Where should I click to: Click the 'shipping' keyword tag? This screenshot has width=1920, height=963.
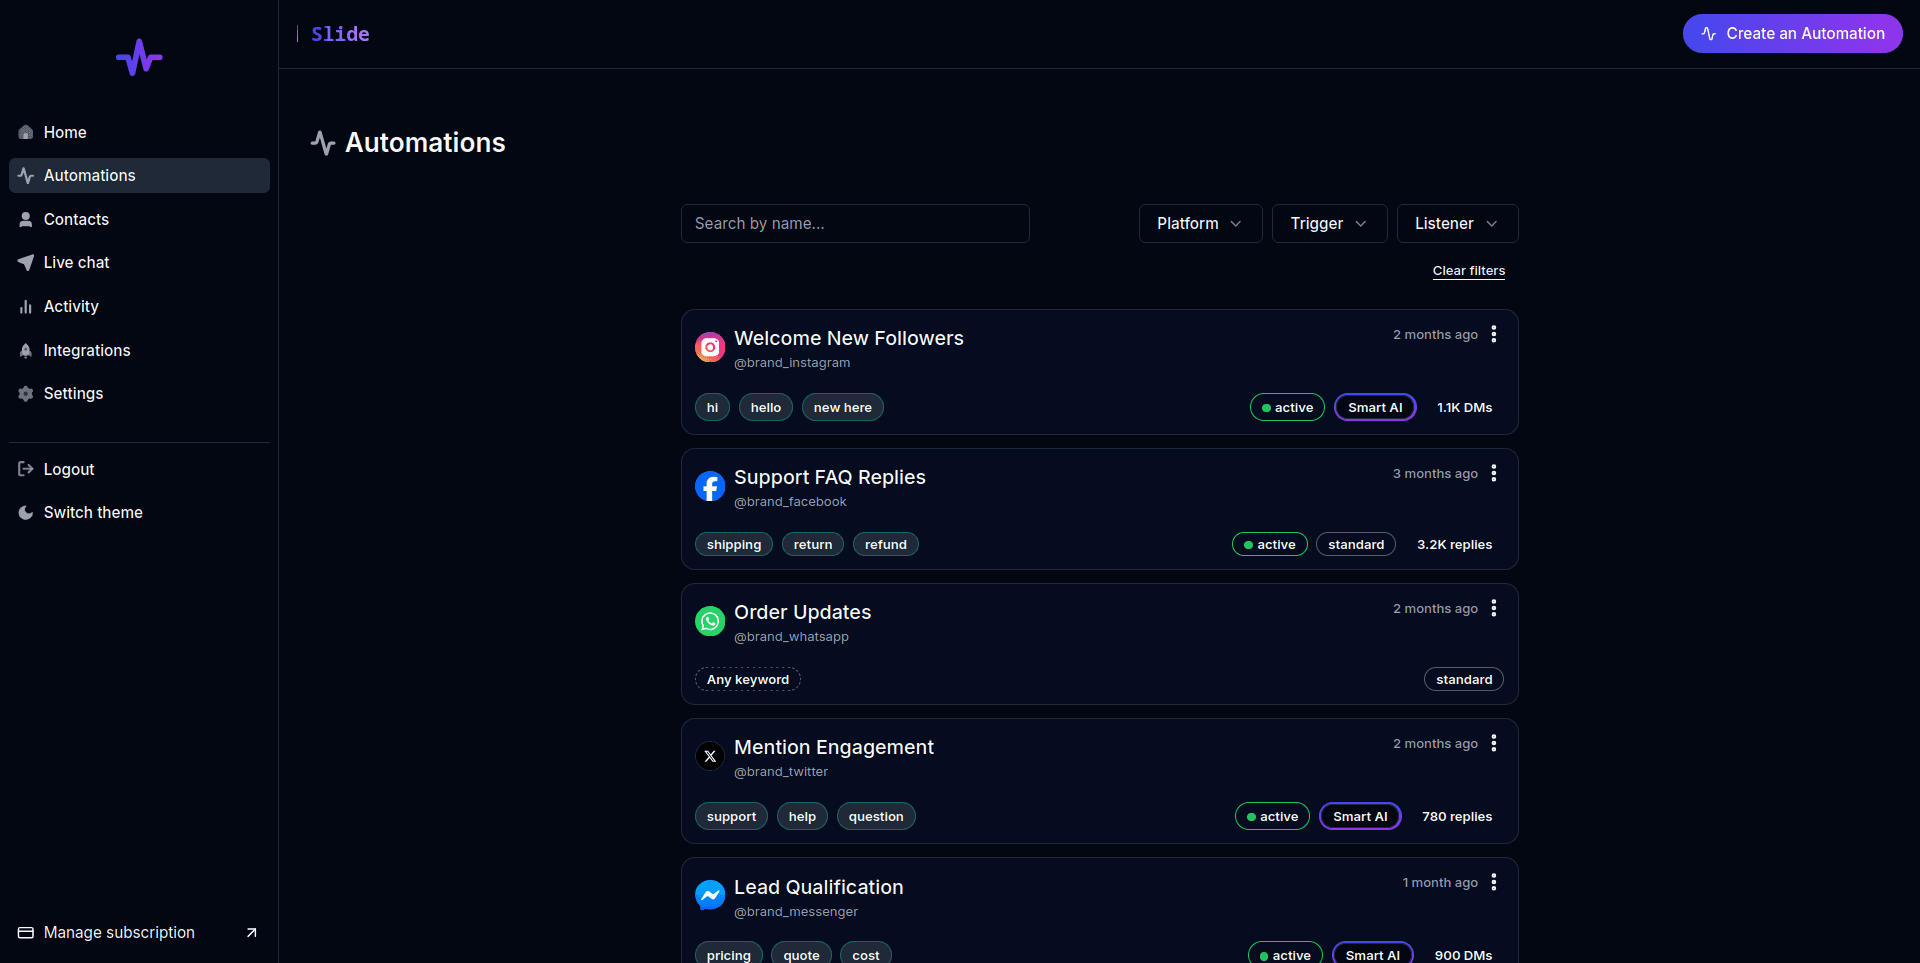pyautogui.click(x=734, y=544)
